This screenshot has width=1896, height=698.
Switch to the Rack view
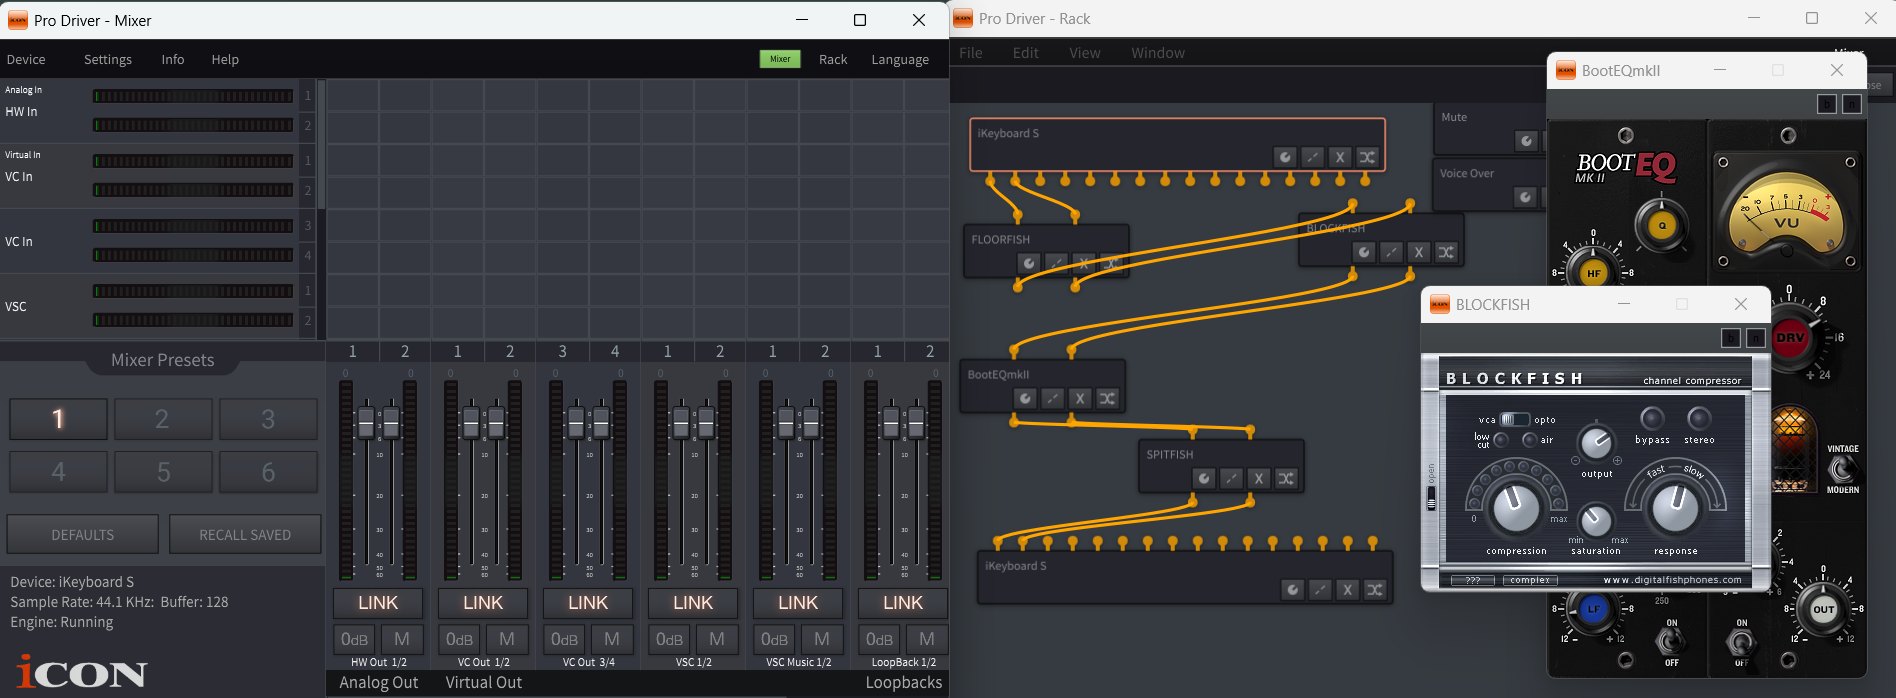[x=833, y=60]
